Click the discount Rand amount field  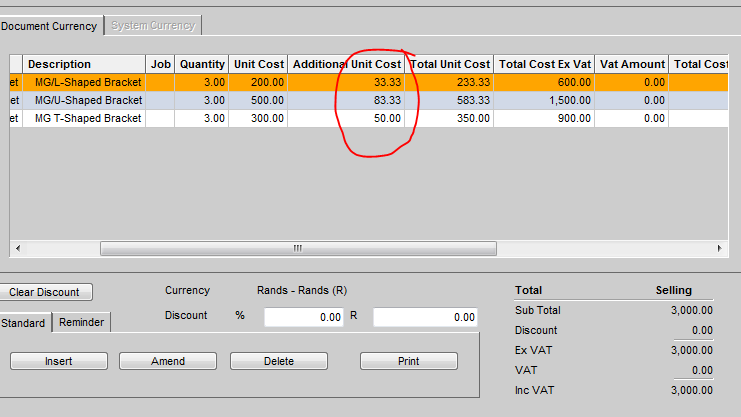[x=426, y=317]
